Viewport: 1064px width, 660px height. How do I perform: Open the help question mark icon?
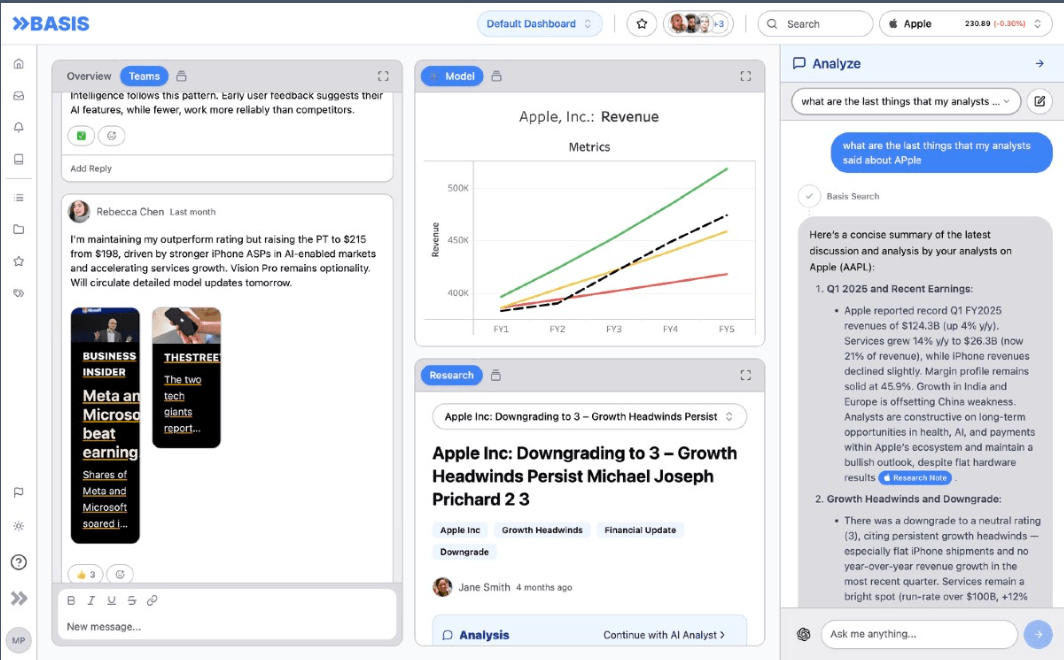19,562
